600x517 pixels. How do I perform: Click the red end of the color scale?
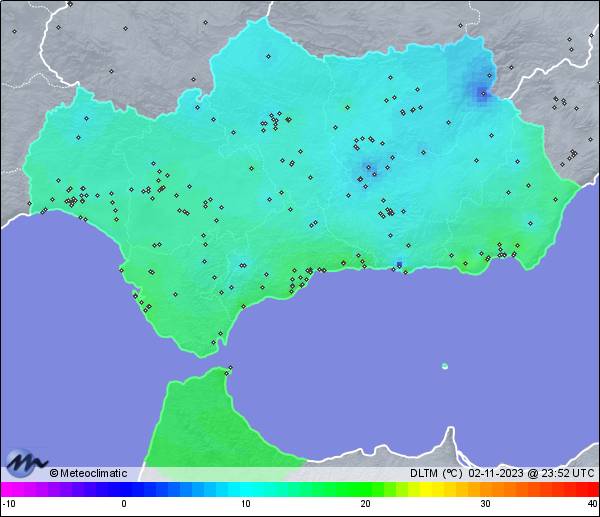point(591,489)
